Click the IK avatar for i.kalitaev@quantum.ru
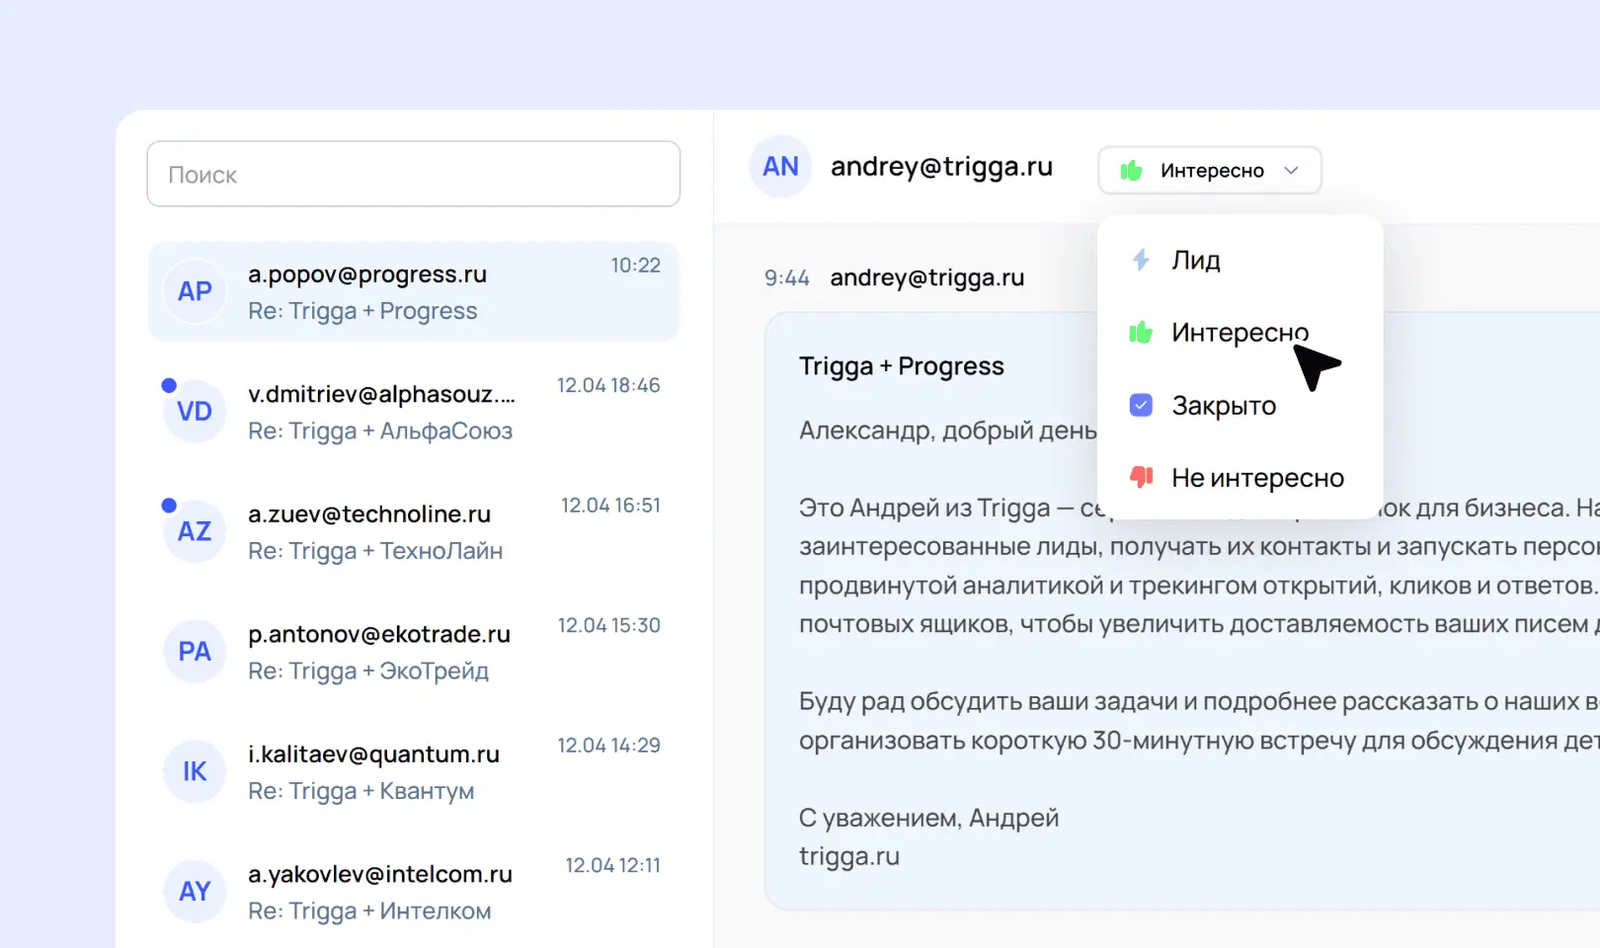1600x948 pixels. [194, 771]
